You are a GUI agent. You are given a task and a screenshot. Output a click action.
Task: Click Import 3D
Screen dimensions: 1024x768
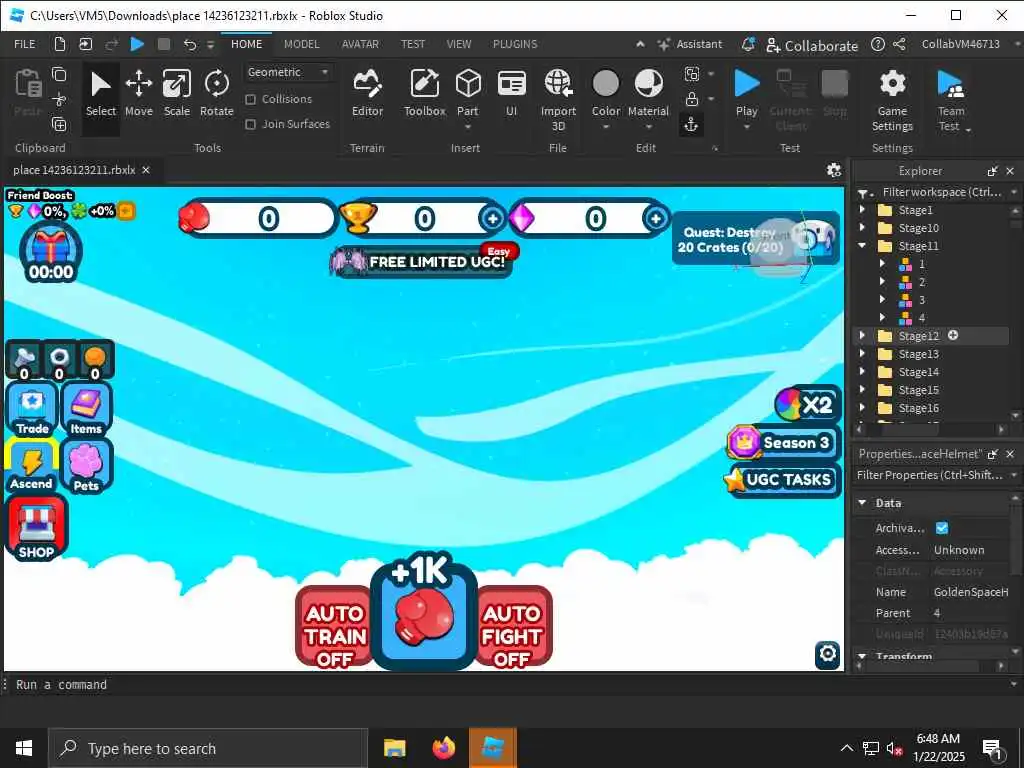click(x=558, y=99)
